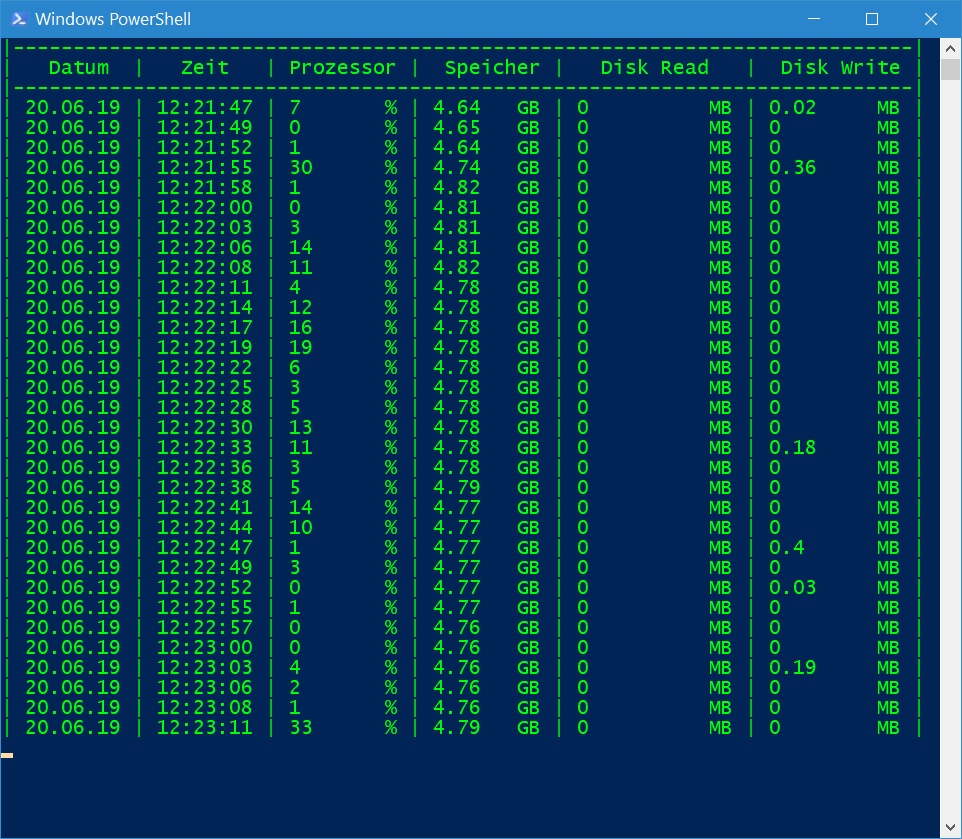Click memory value 4.64 at 12:21:47
The width and height of the screenshot is (962, 839).
point(456,107)
